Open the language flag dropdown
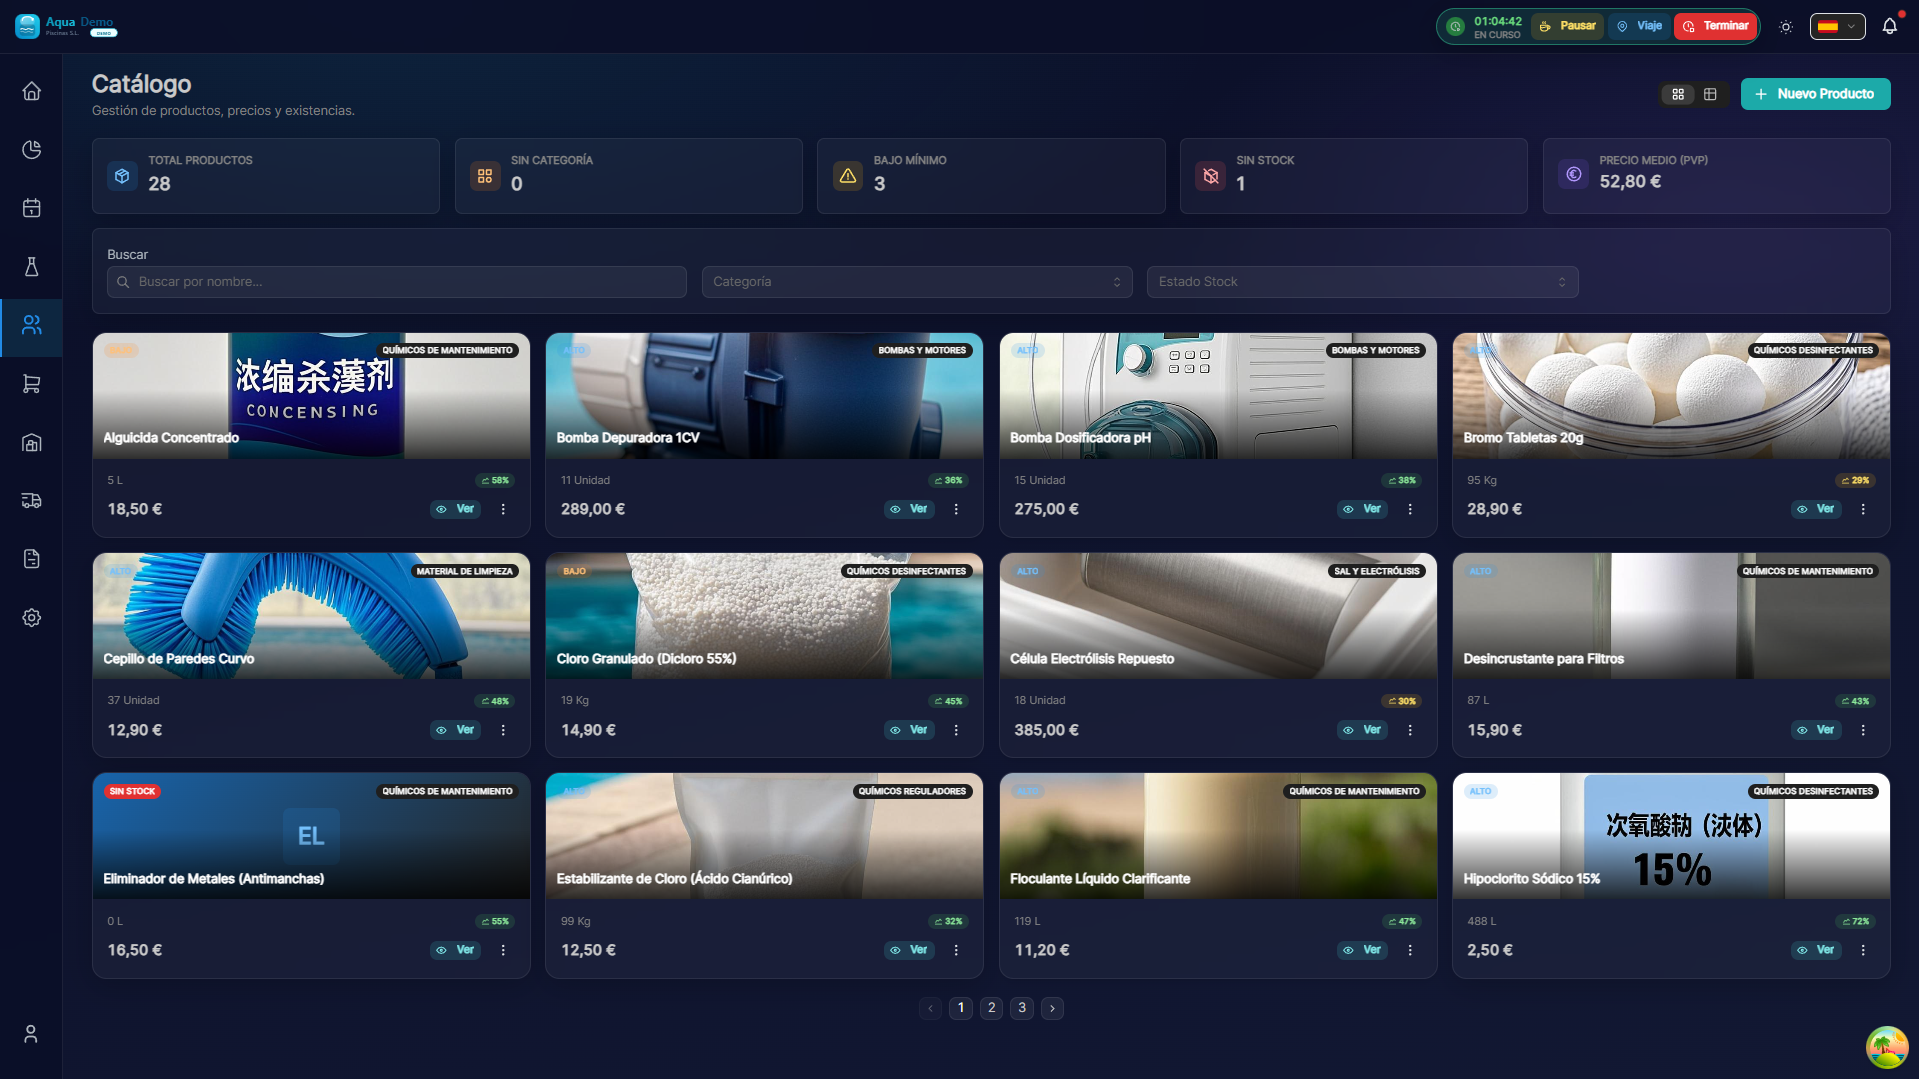 pyautogui.click(x=1837, y=27)
